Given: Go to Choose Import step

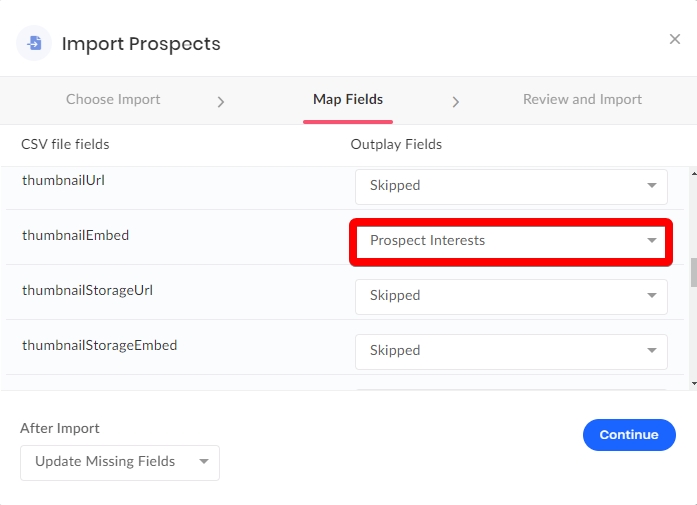Looking at the screenshot, I should tap(113, 99).
